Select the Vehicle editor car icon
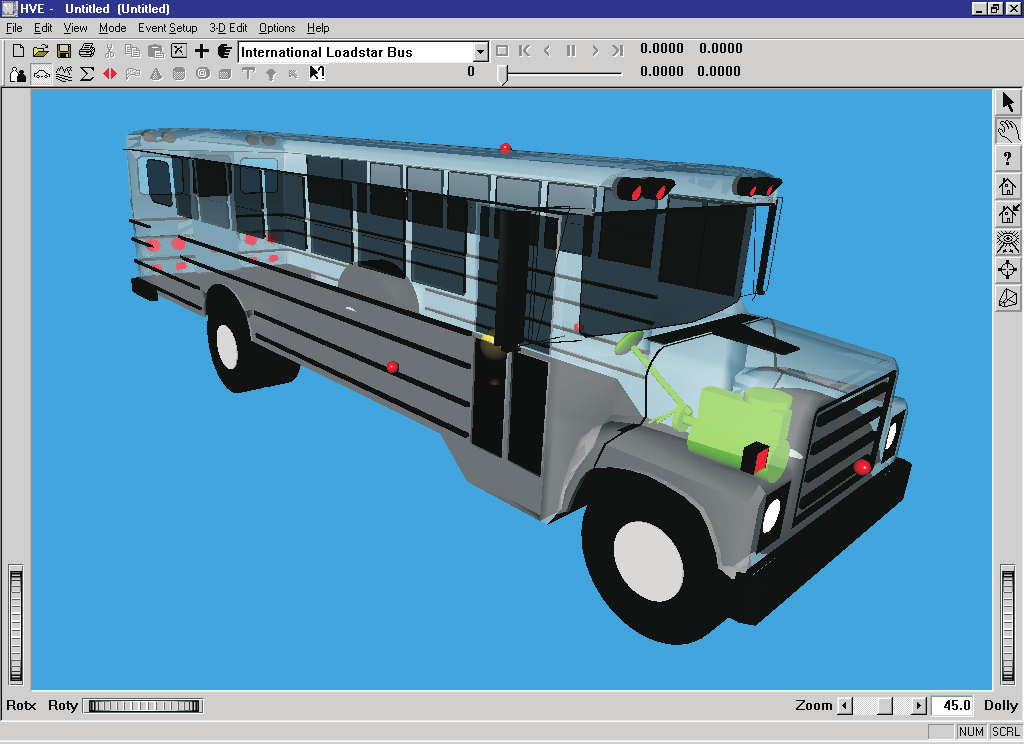The image size is (1024, 744). click(x=41, y=74)
